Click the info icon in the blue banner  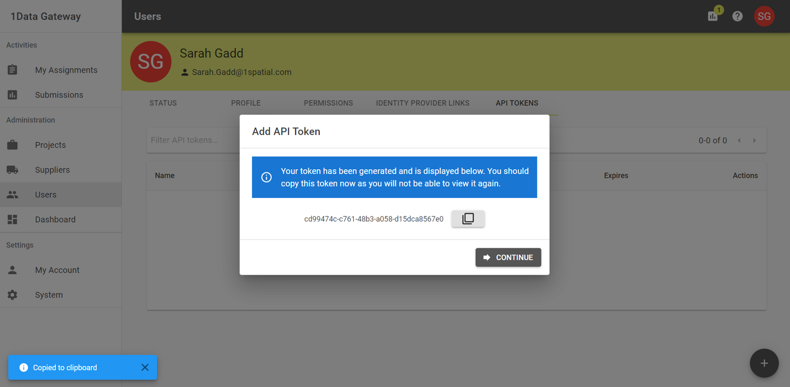click(267, 177)
